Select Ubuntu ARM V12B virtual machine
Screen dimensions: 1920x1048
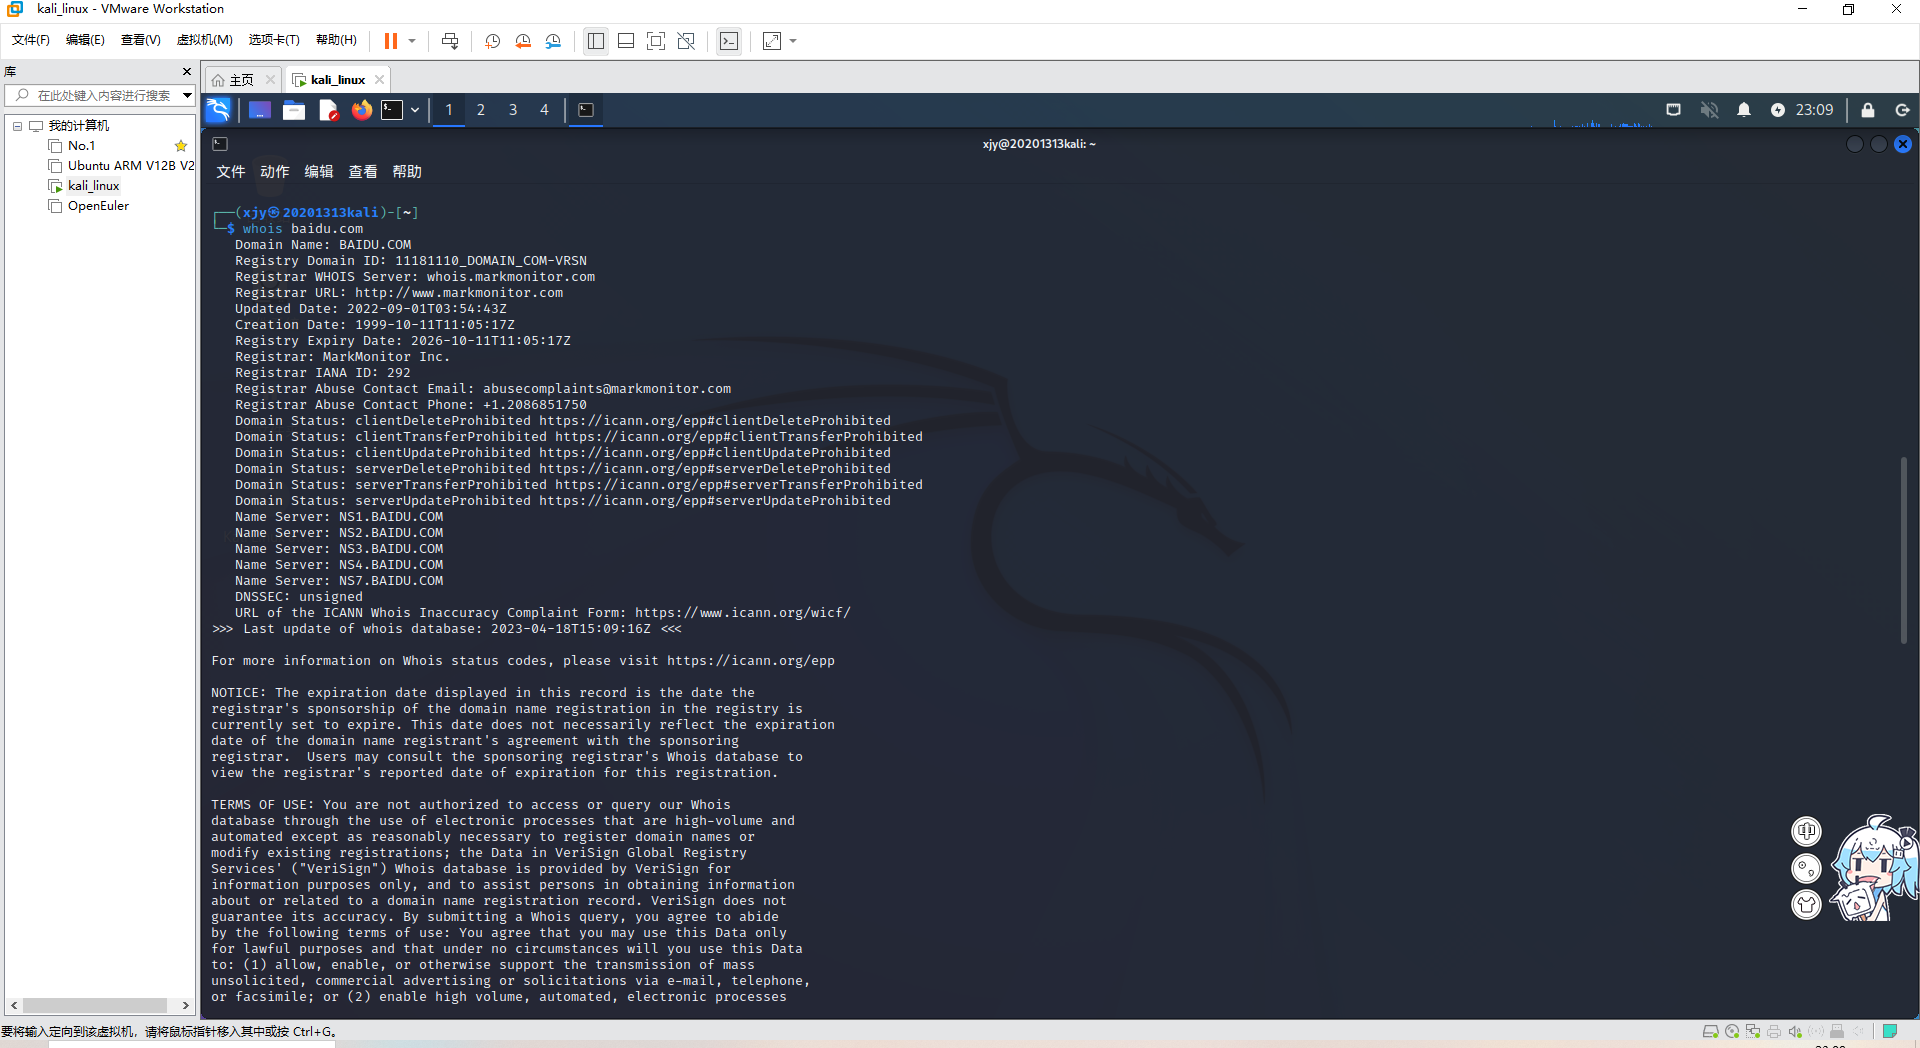[x=130, y=166]
